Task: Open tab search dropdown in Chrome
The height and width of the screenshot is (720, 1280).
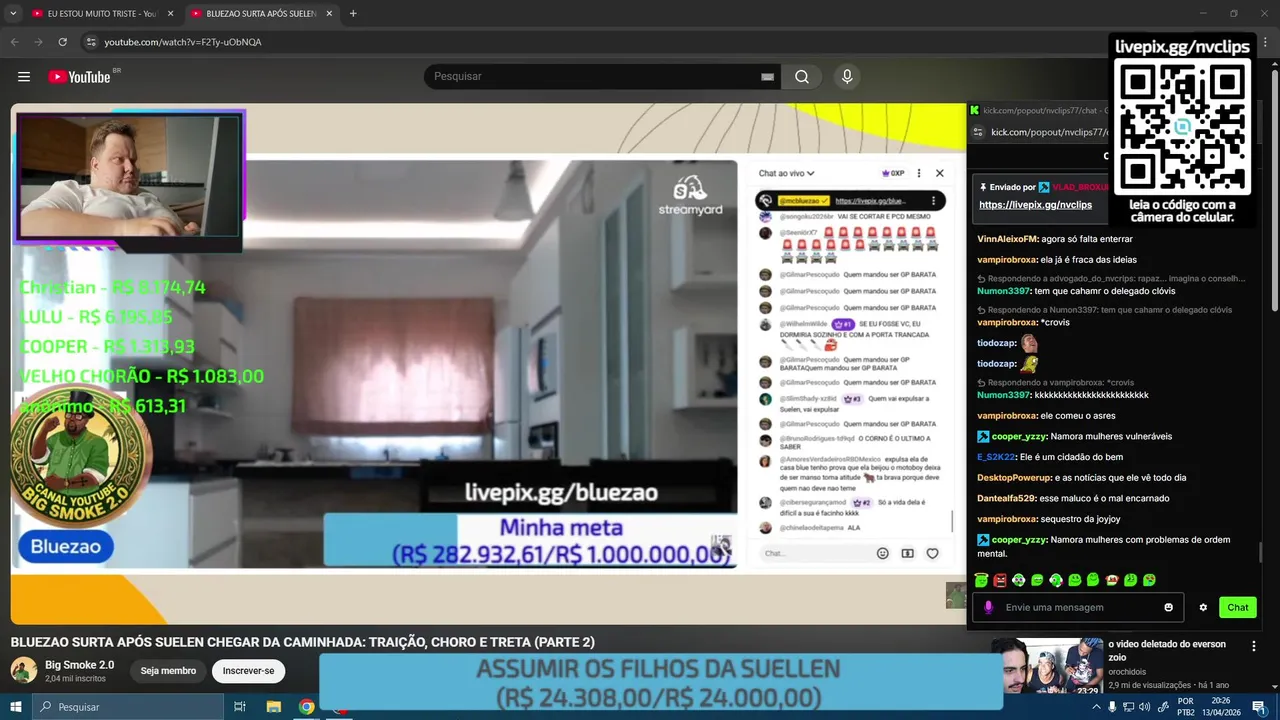Action: (13, 14)
